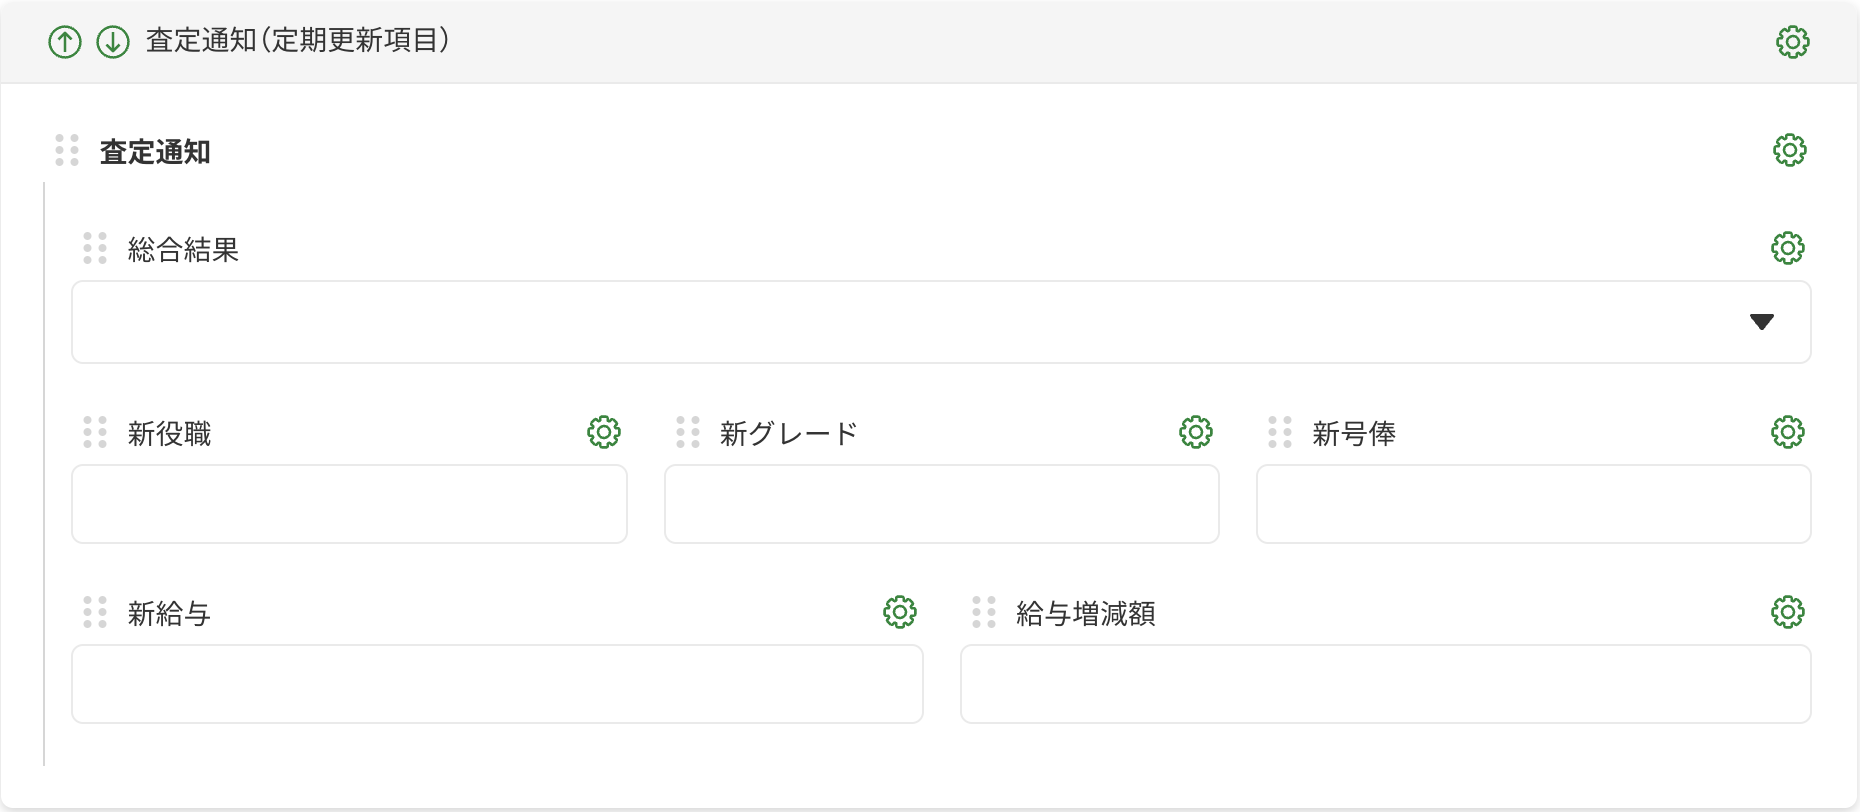Grab drag handle beside 新グレード label

[x=687, y=432]
